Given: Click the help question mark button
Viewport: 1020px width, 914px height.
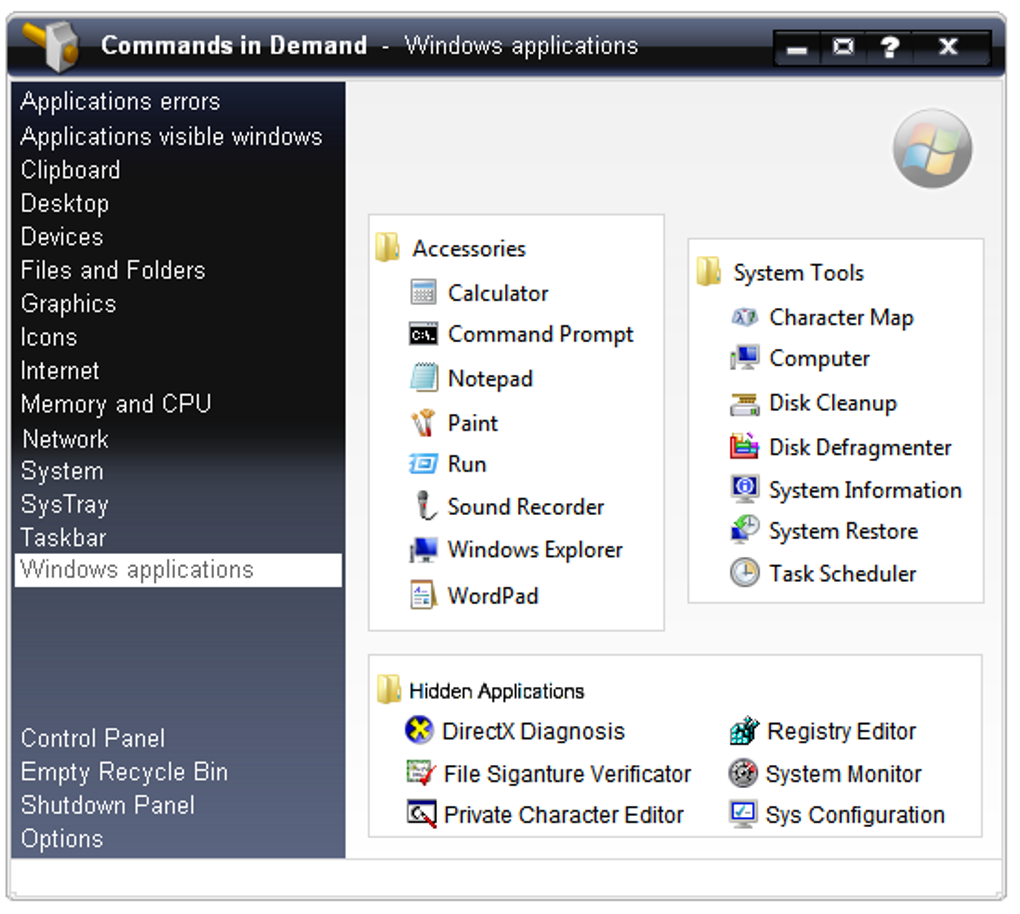Looking at the screenshot, I should pos(889,47).
